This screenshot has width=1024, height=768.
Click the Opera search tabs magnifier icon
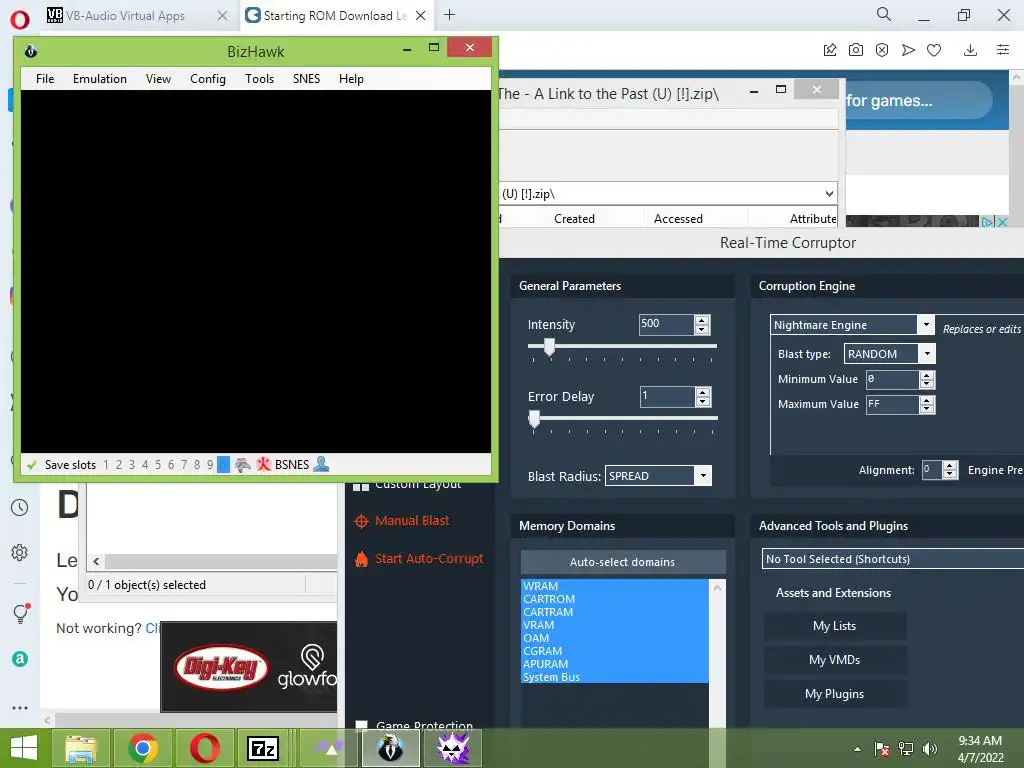[x=884, y=14]
